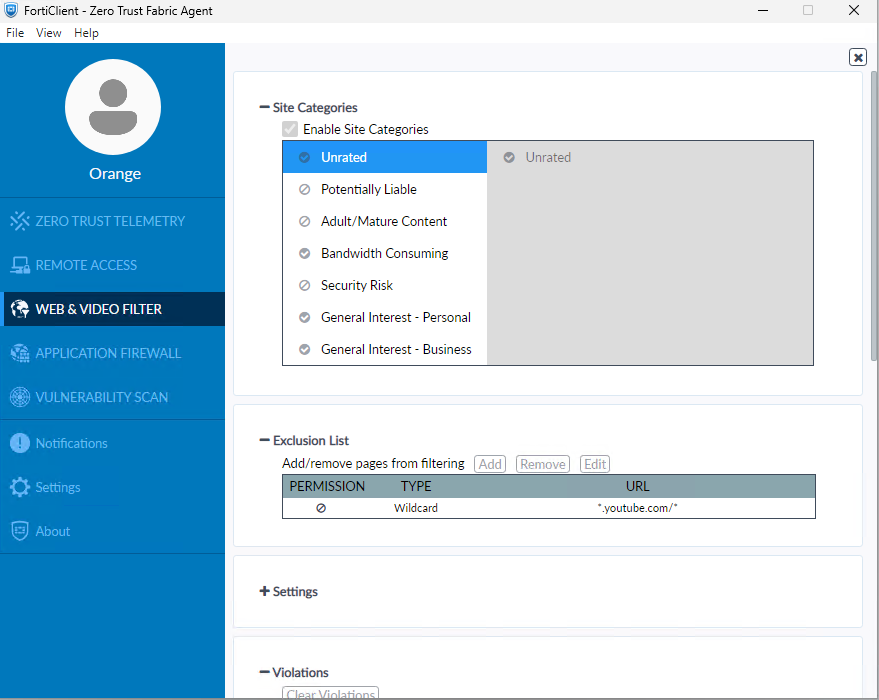Click the Remote Access laptop icon
879x700 pixels.
pyautogui.click(x=19, y=265)
